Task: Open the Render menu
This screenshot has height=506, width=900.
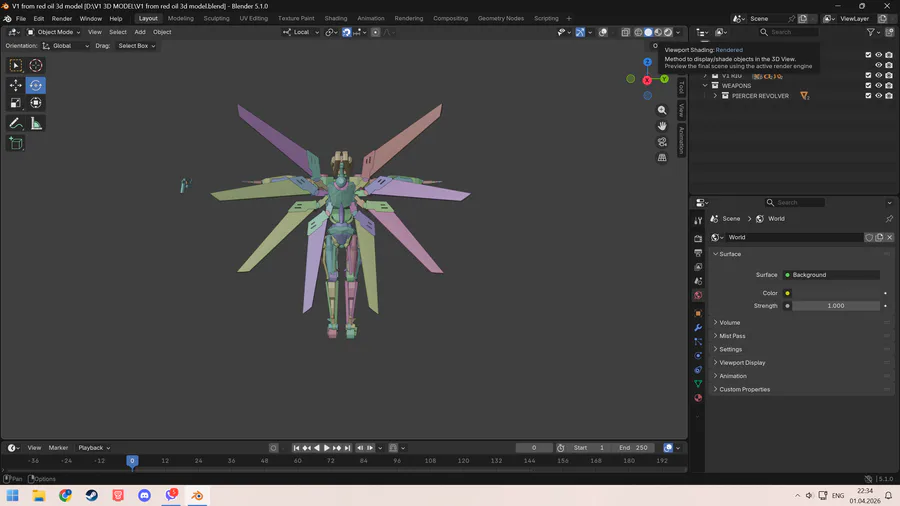Action: point(61,18)
